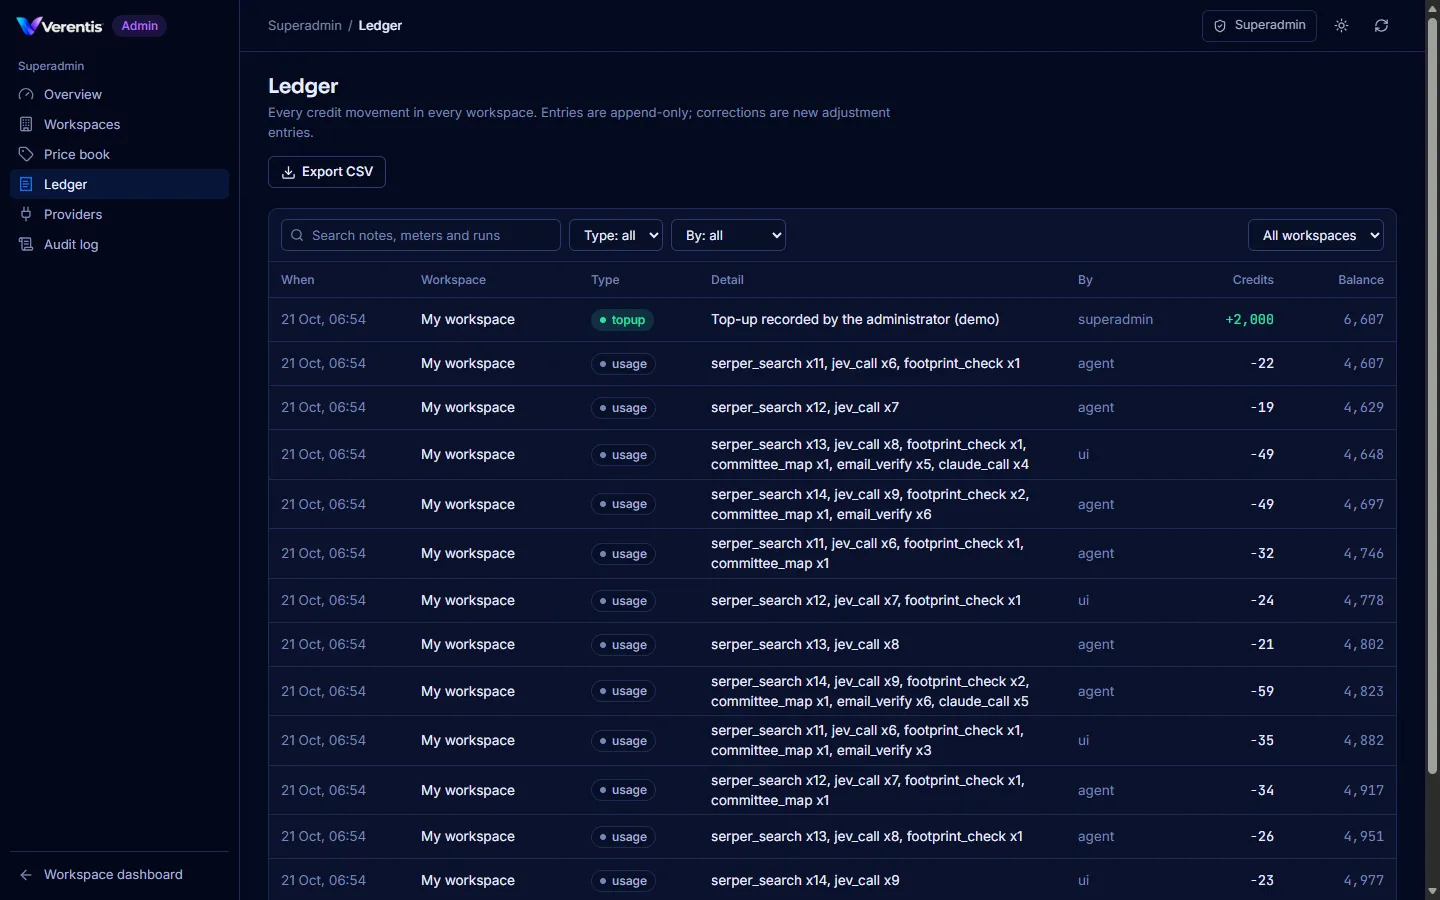Open Providers in the sidebar
The height and width of the screenshot is (900, 1440).
(x=119, y=214)
